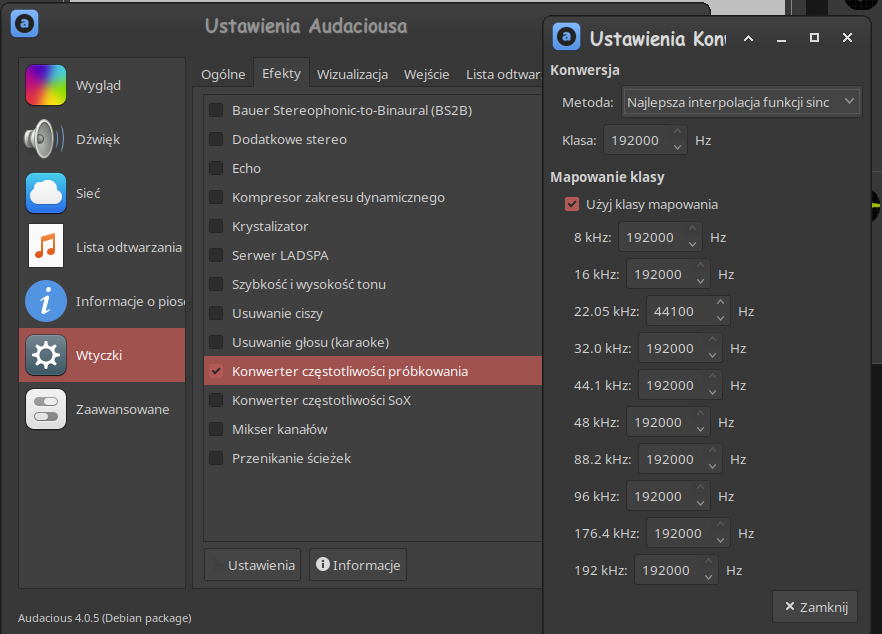This screenshot has height=634, width=882.
Task: Toggle the Echo effect checkbox
Action: pos(216,168)
